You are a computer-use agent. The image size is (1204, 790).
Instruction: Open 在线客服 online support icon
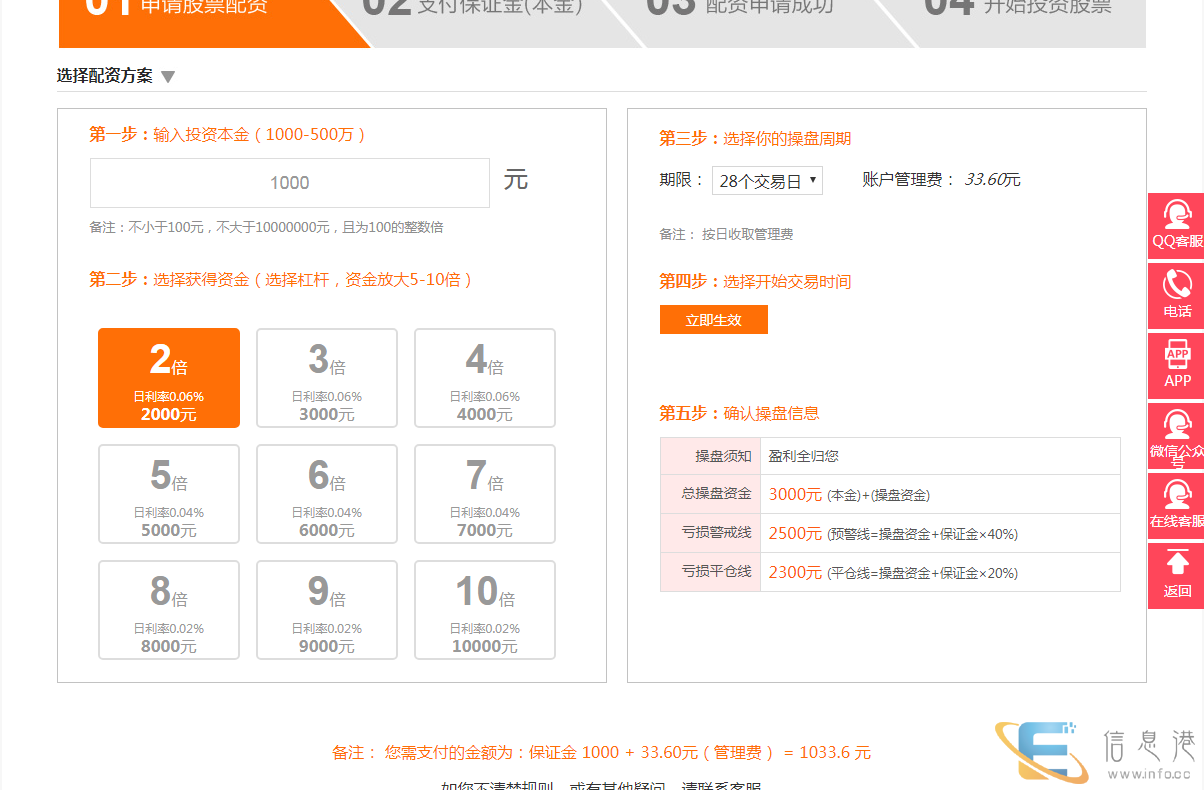(1176, 496)
